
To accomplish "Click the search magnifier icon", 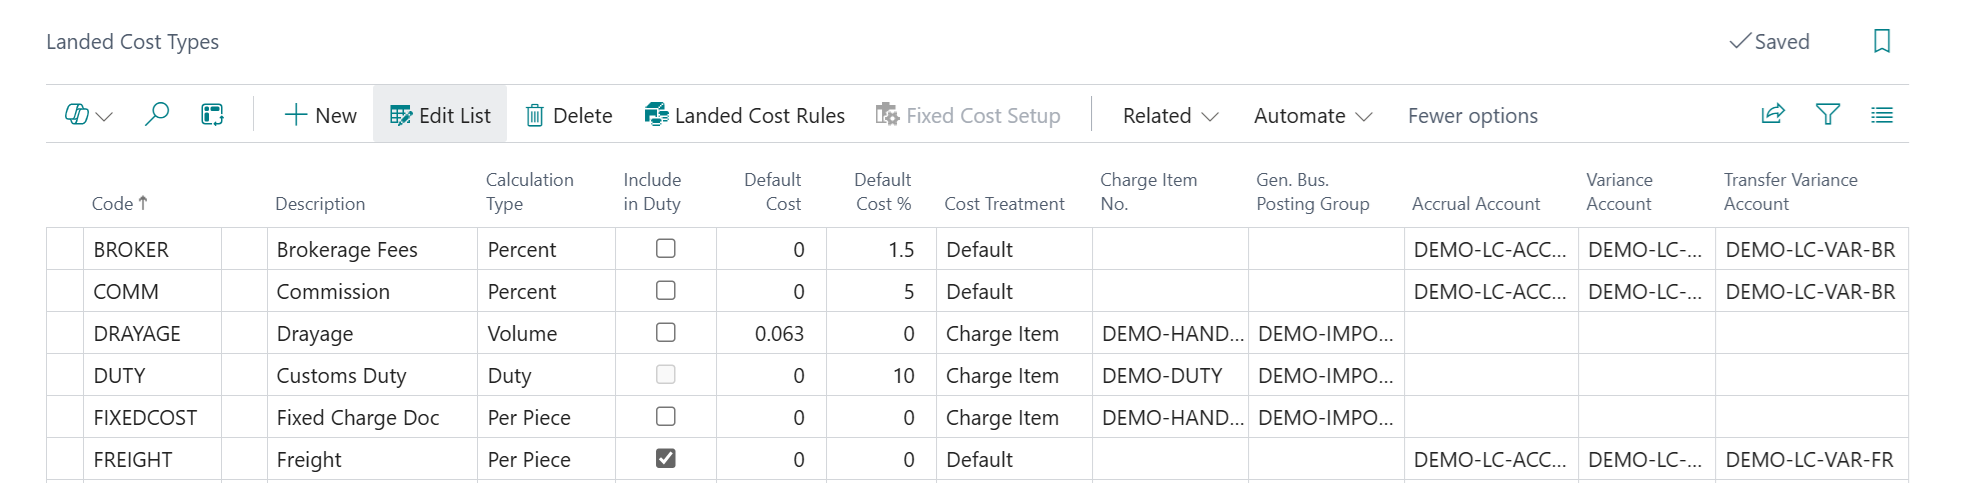I will pyautogui.click(x=157, y=115).
